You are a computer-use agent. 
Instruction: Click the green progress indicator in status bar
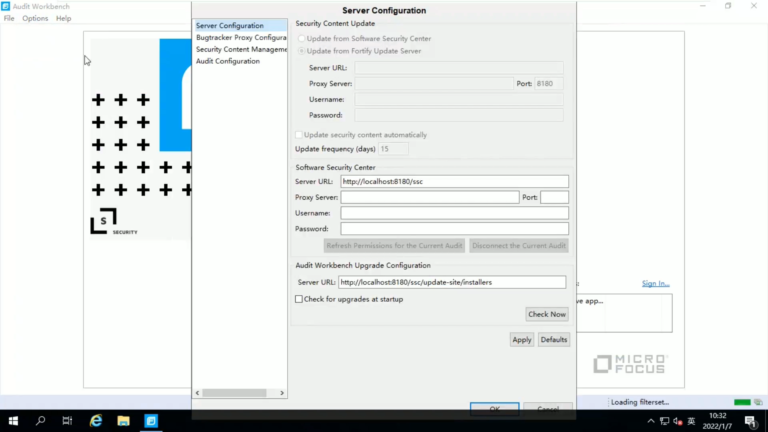742,402
